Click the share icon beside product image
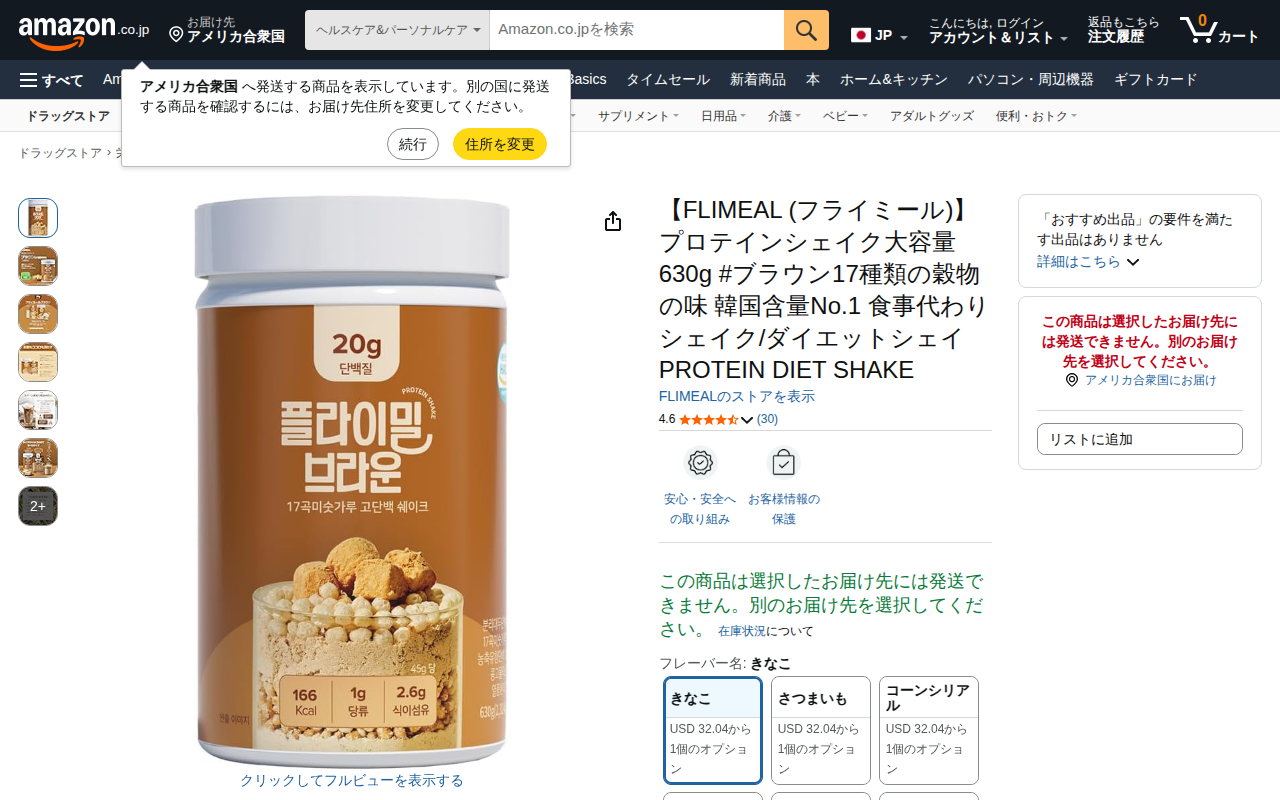The height and width of the screenshot is (800, 1280). pyautogui.click(x=613, y=221)
